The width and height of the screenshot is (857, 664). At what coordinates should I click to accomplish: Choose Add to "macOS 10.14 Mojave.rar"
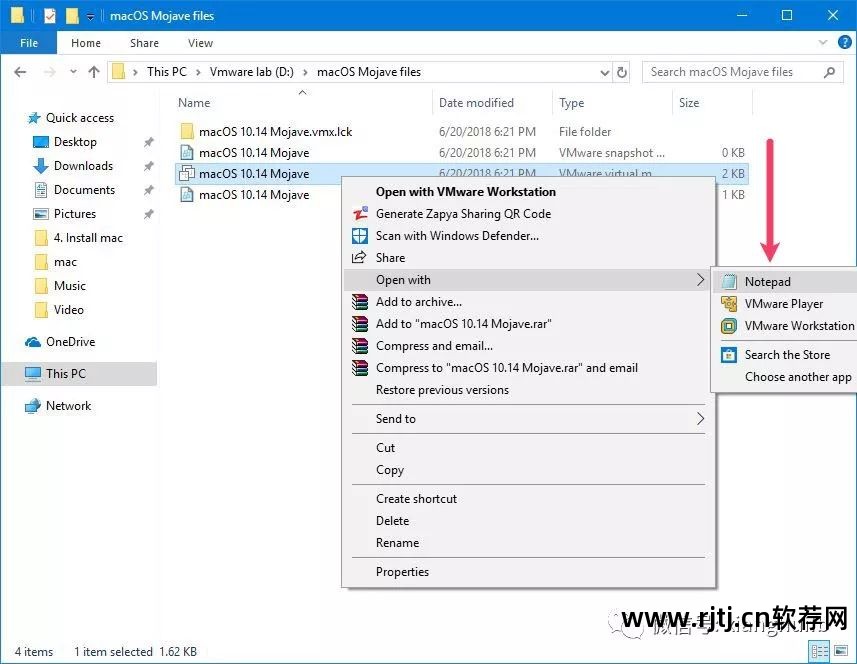tap(463, 324)
